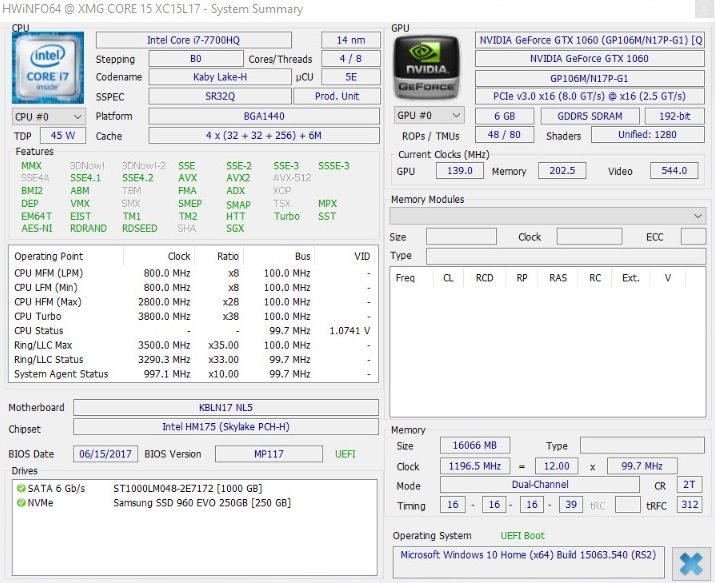The image size is (715, 583).
Task: Select the System Agent Status row
Action: pos(193,374)
